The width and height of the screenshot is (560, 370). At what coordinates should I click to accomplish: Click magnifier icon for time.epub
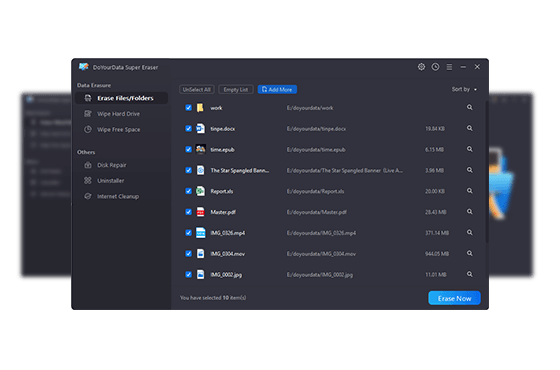pyautogui.click(x=470, y=149)
